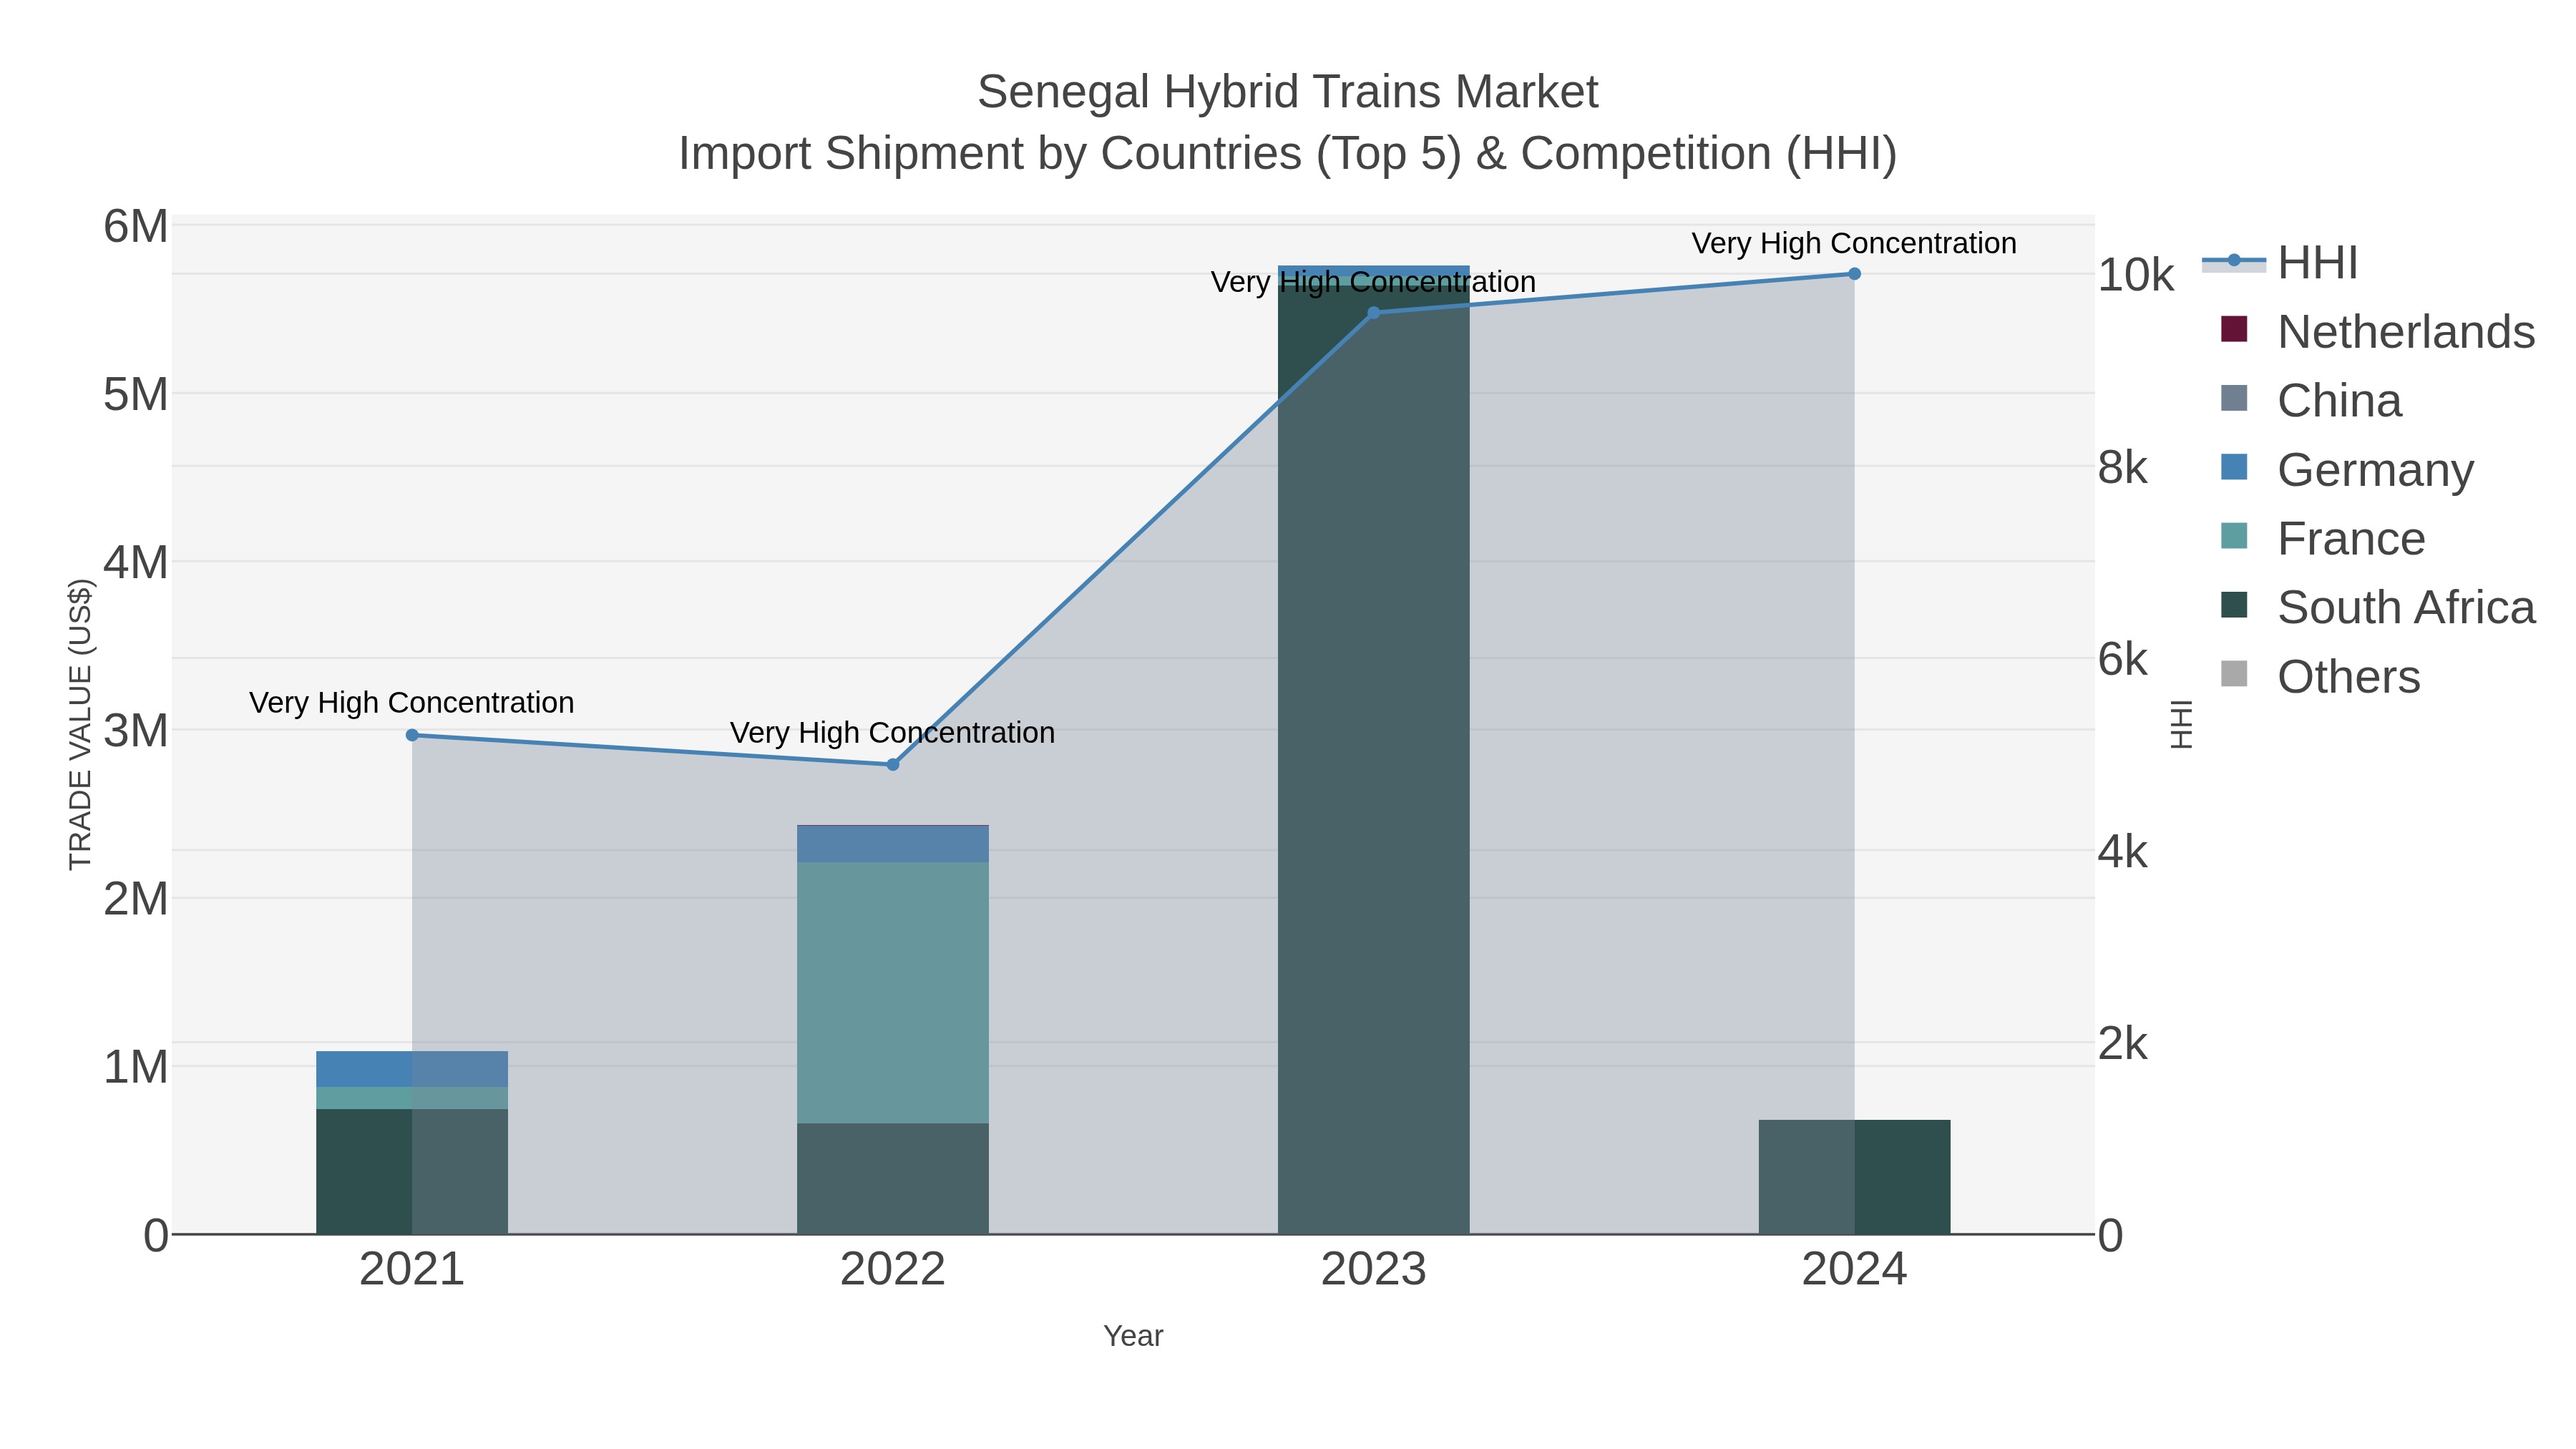Select the South Africa segment of the 2022 bar
Screen dimensions: 2576x1449
[893, 1178]
